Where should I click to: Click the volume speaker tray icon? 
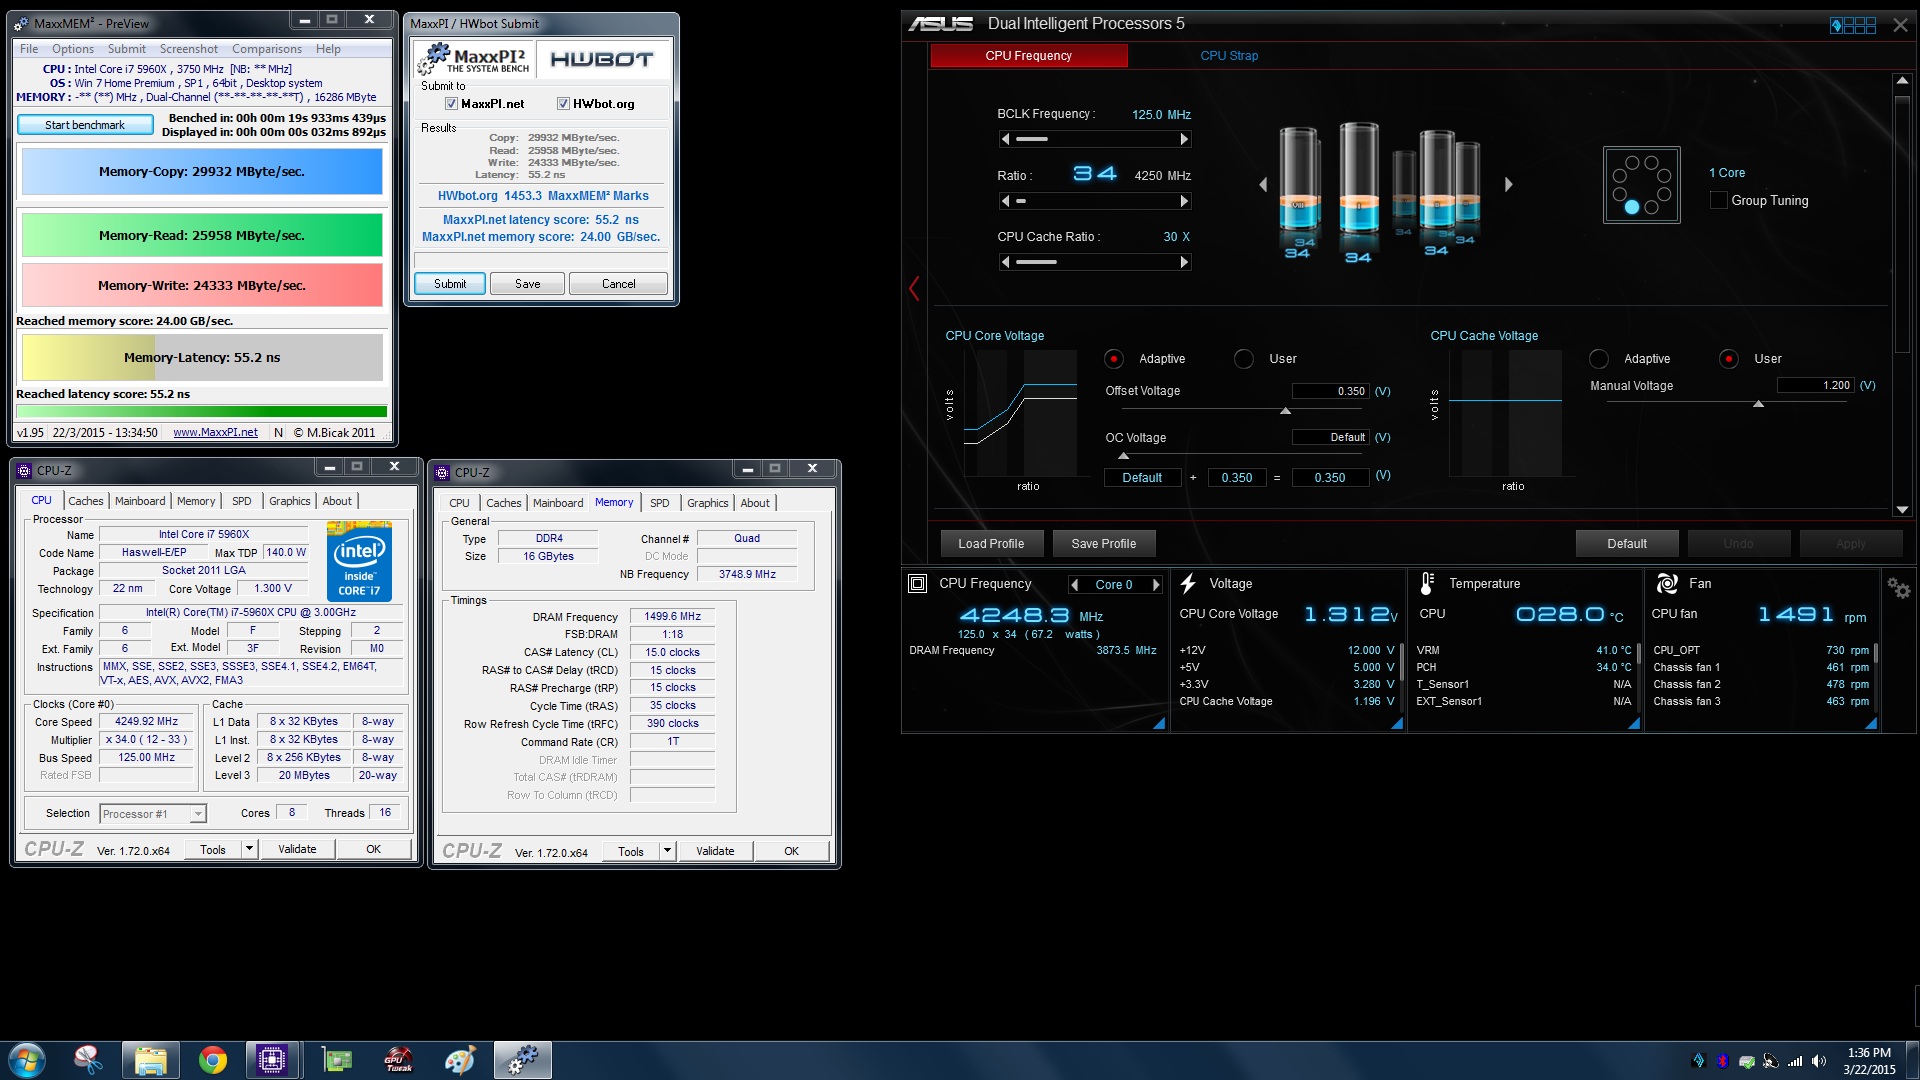1819,1061
